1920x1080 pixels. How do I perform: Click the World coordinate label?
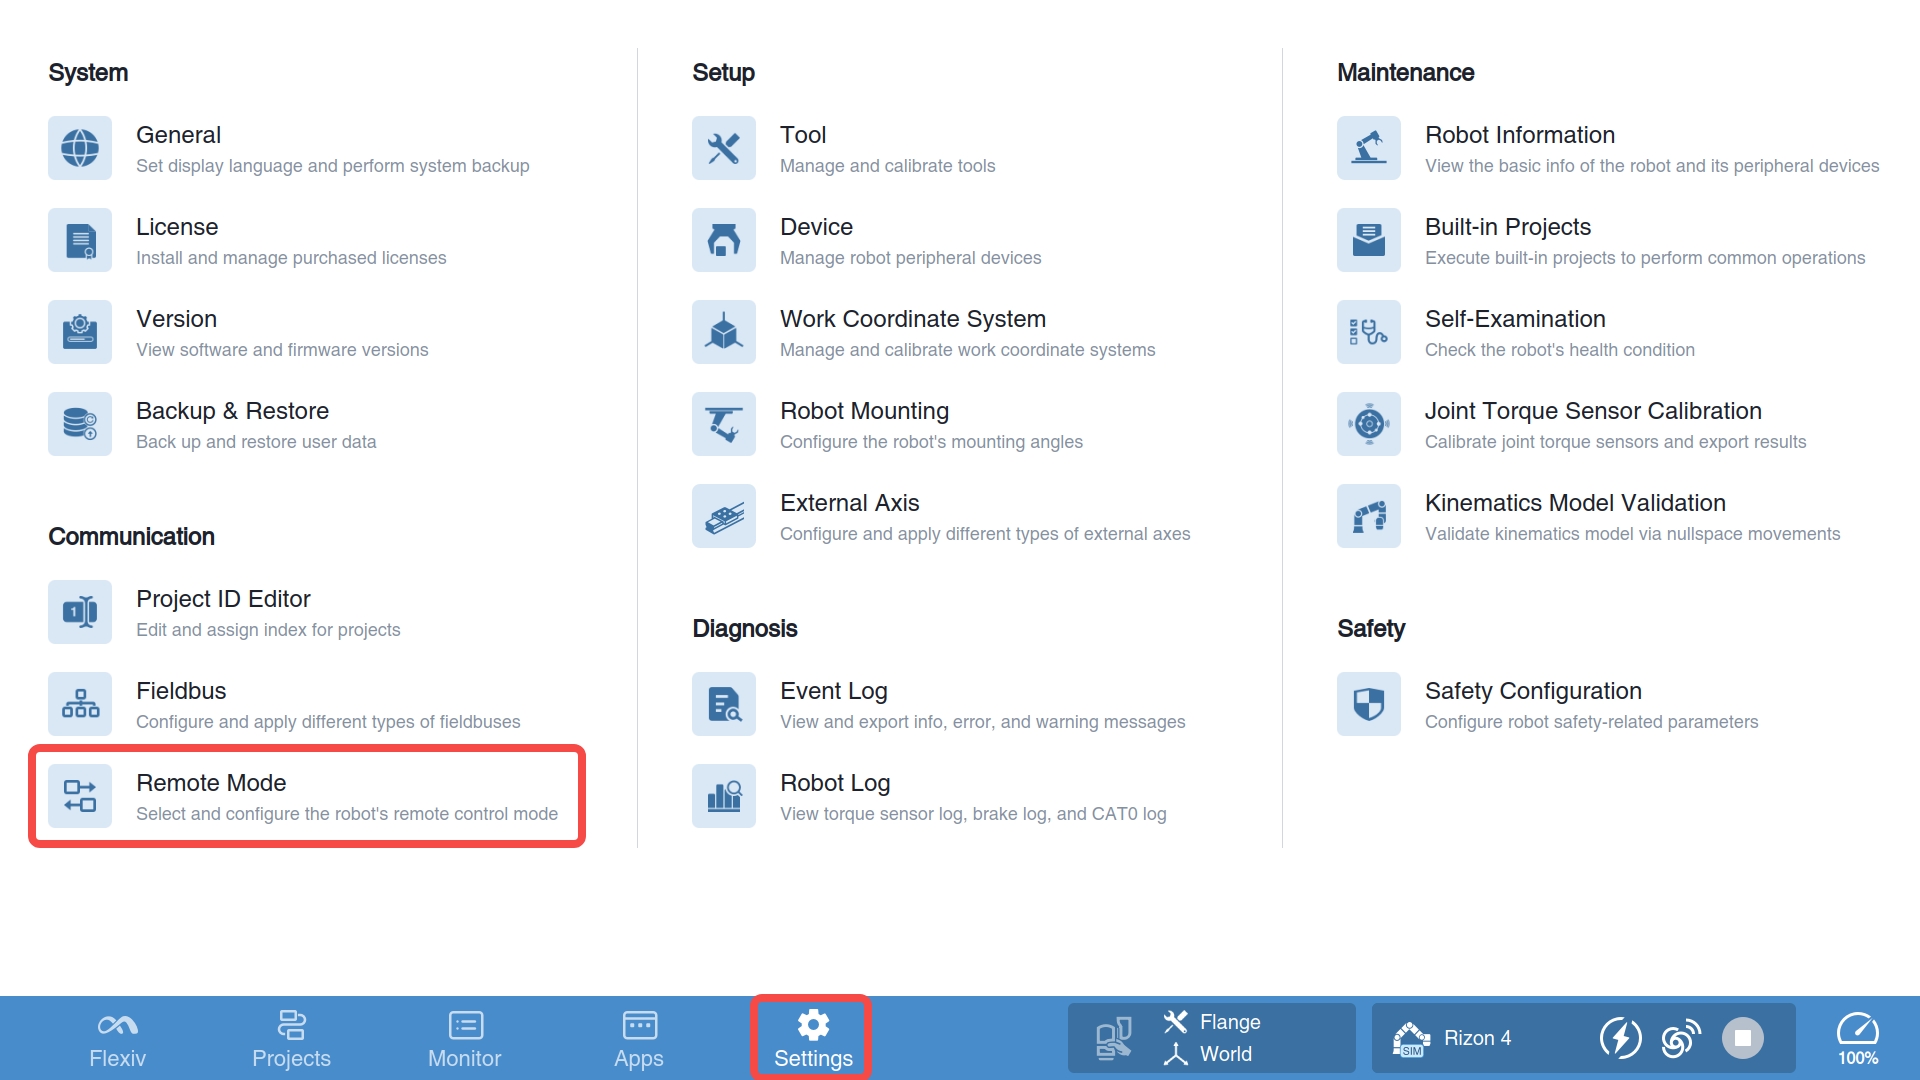[x=1226, y=1054]
